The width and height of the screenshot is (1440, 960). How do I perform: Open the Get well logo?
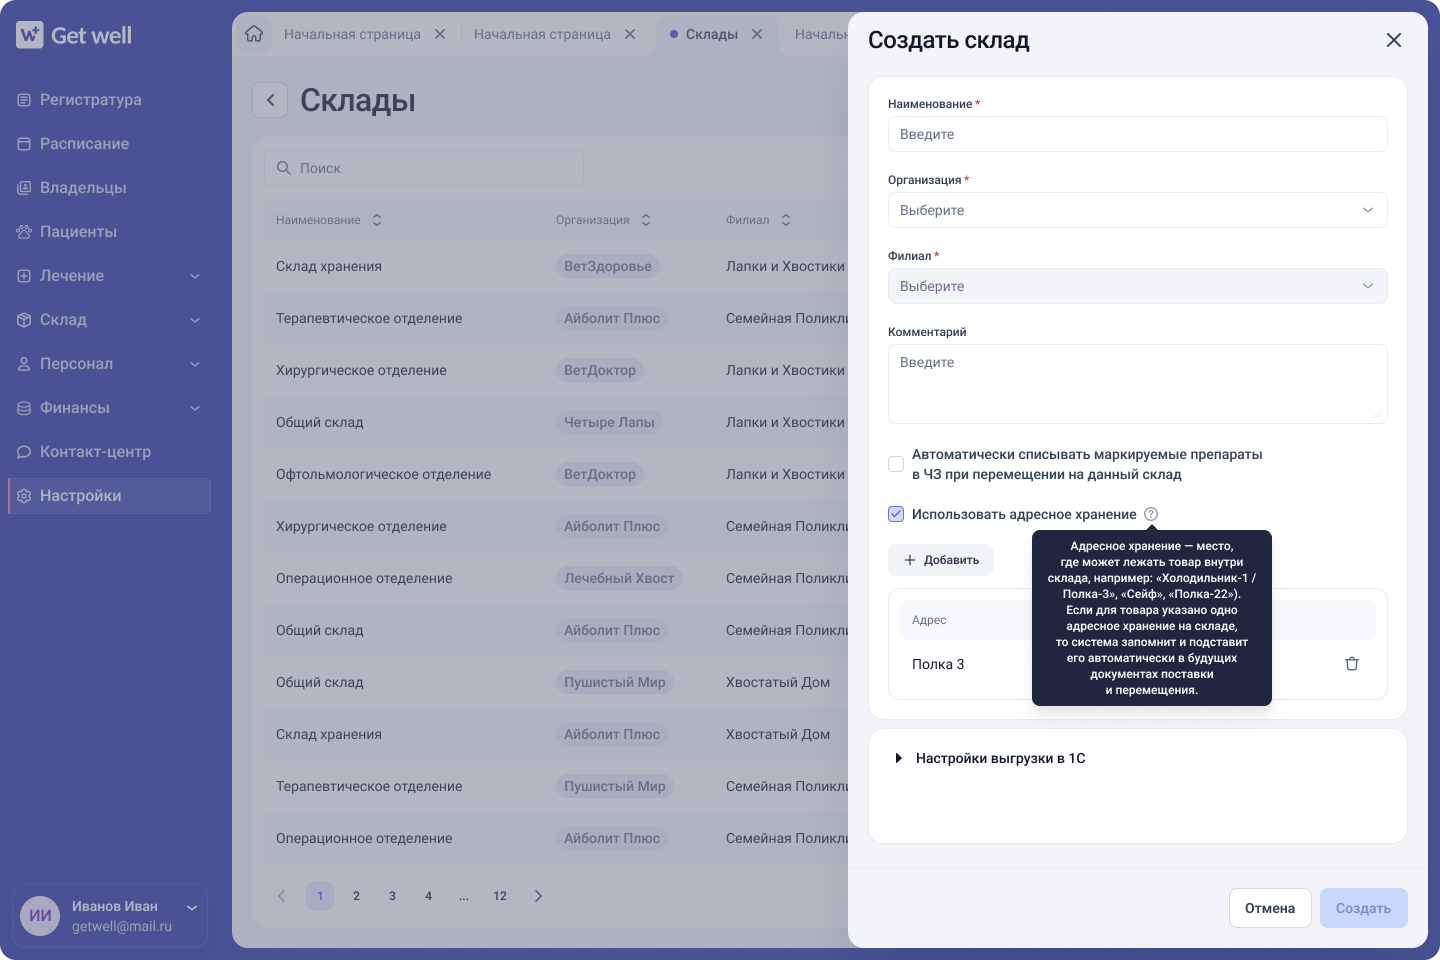[x=74, y=35]
